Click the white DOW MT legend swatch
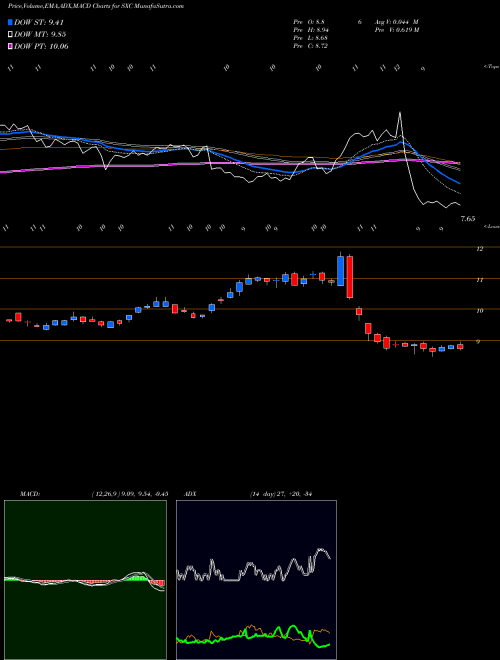500x660 pixels. tap(10, 35)
